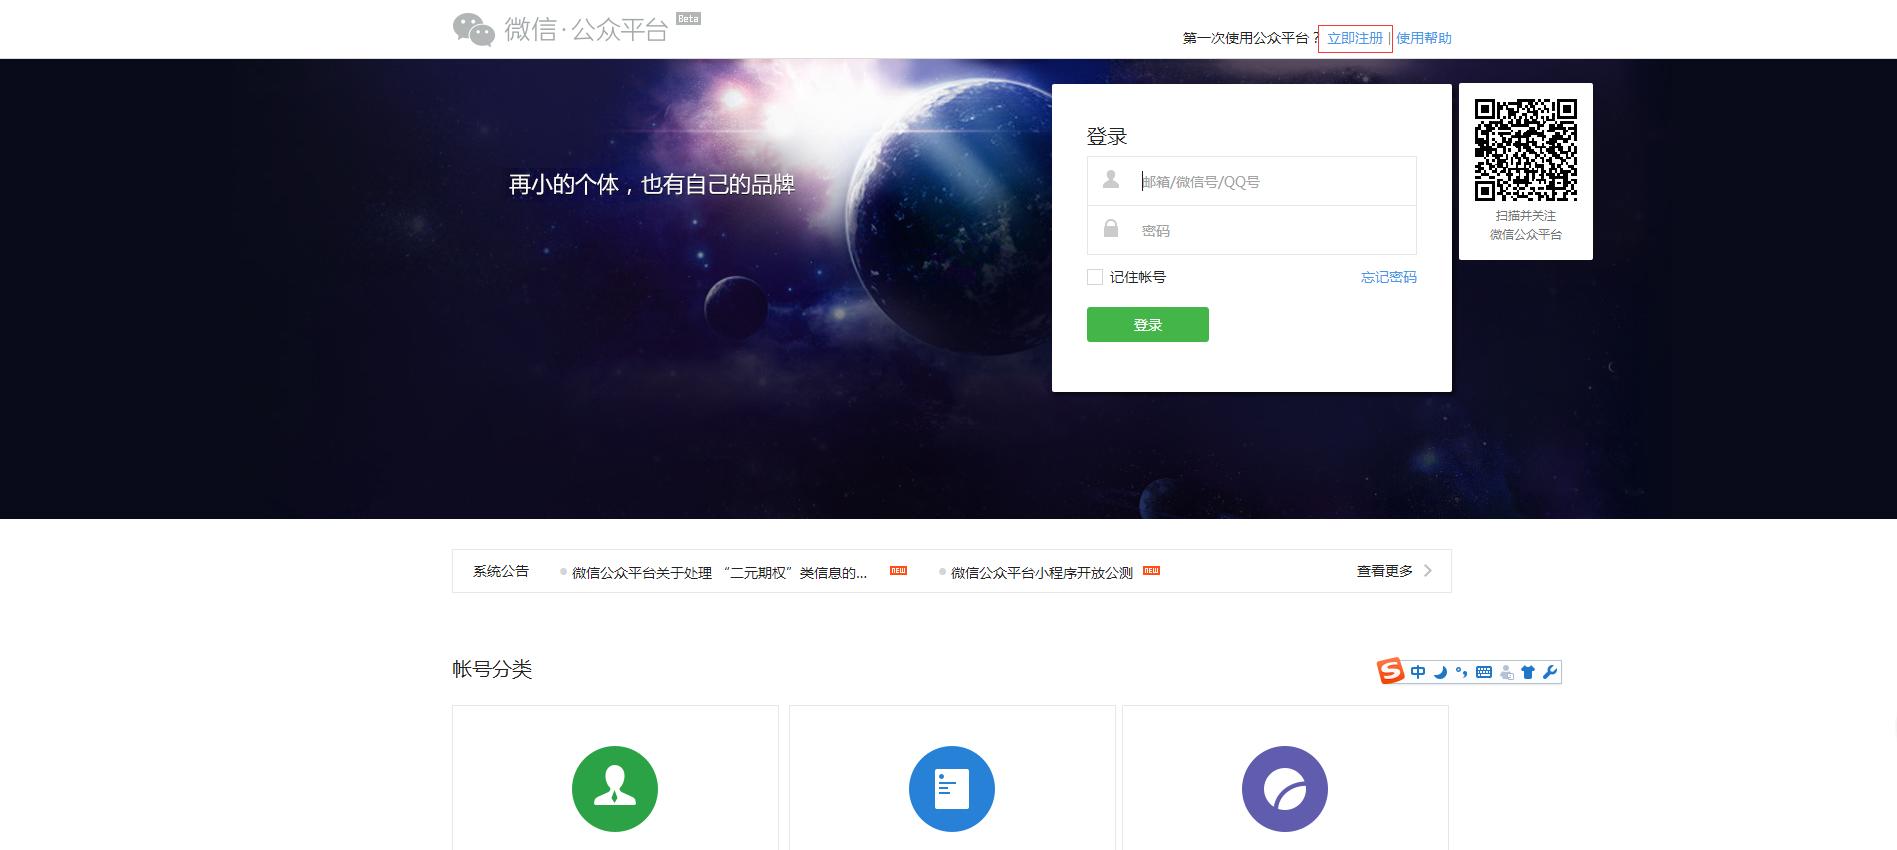Toggle Chinese 中 input mode in Sogou bar
Screen dimensions: 1897x850
(x=1418, y=672)
